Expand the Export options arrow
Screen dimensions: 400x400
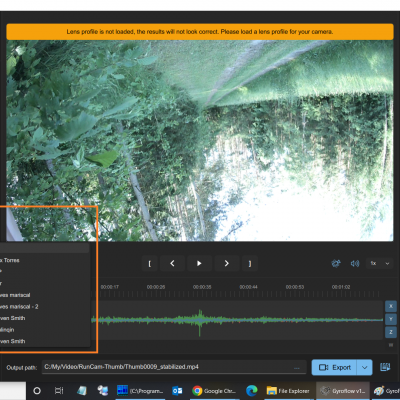click(x=365, y=367)
